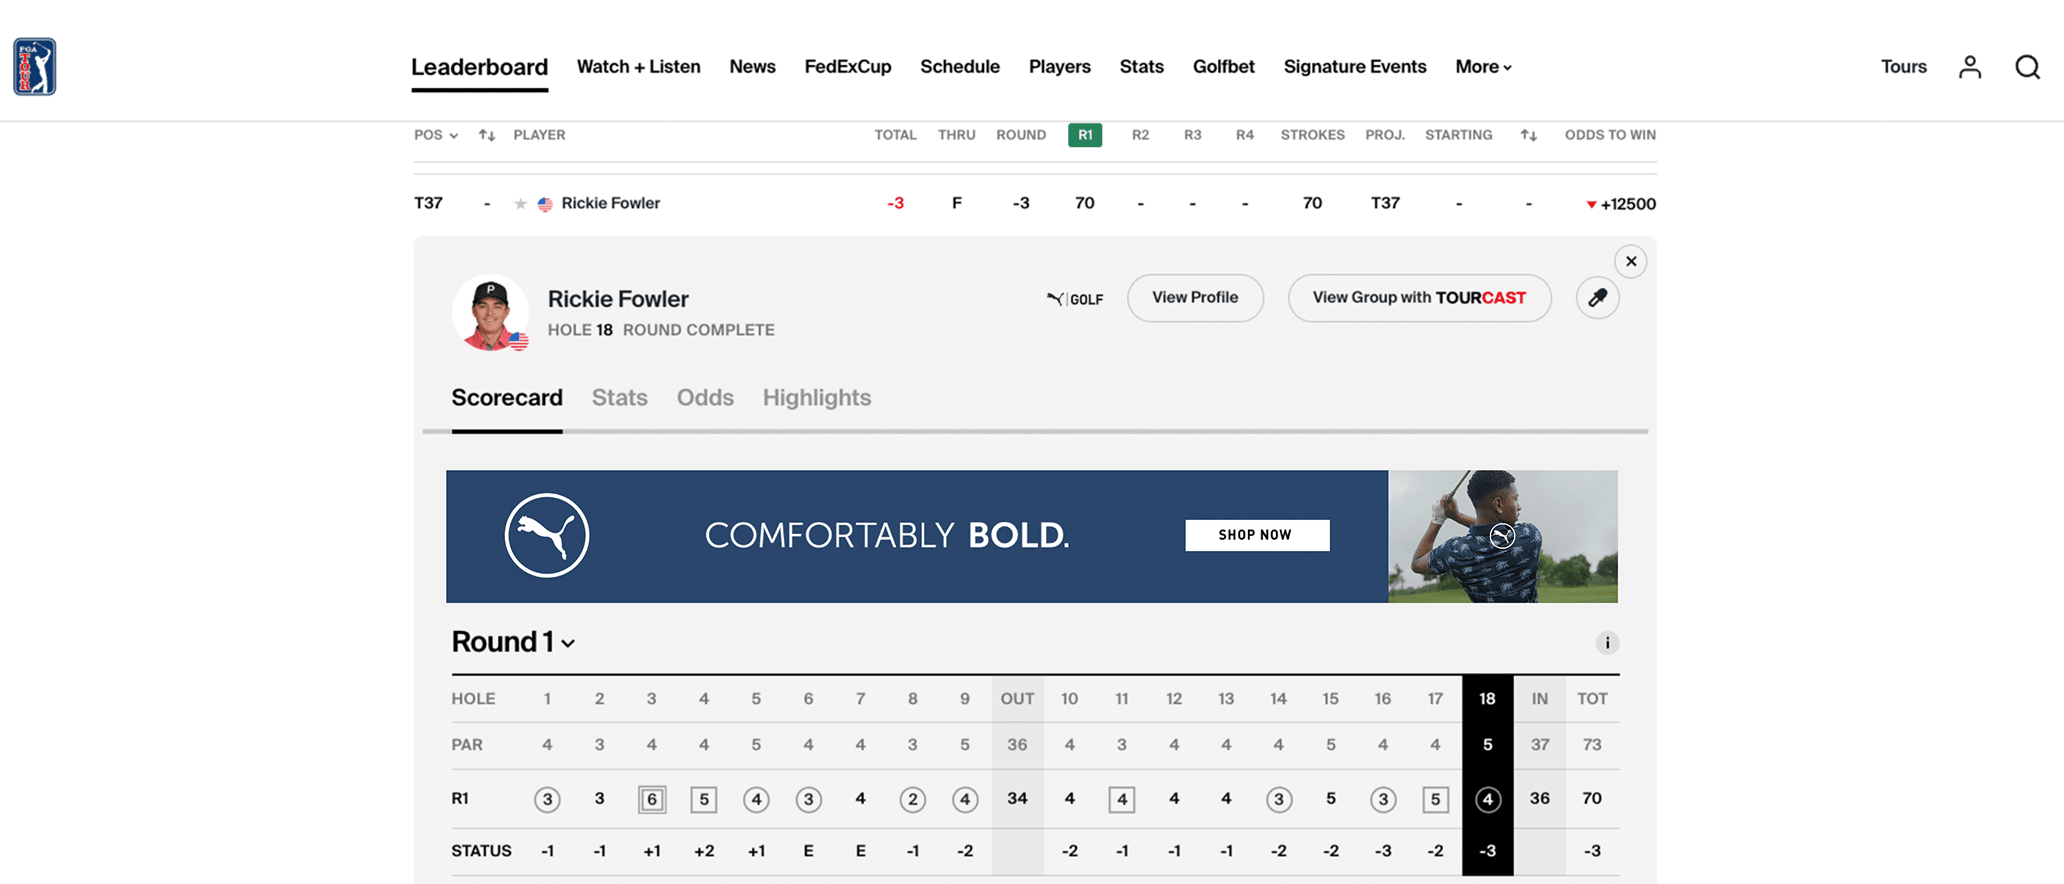2064x884 pixels.
Task: Click the Rickie Fowler name in leaderboard row
Action: [x=611, y=203]
